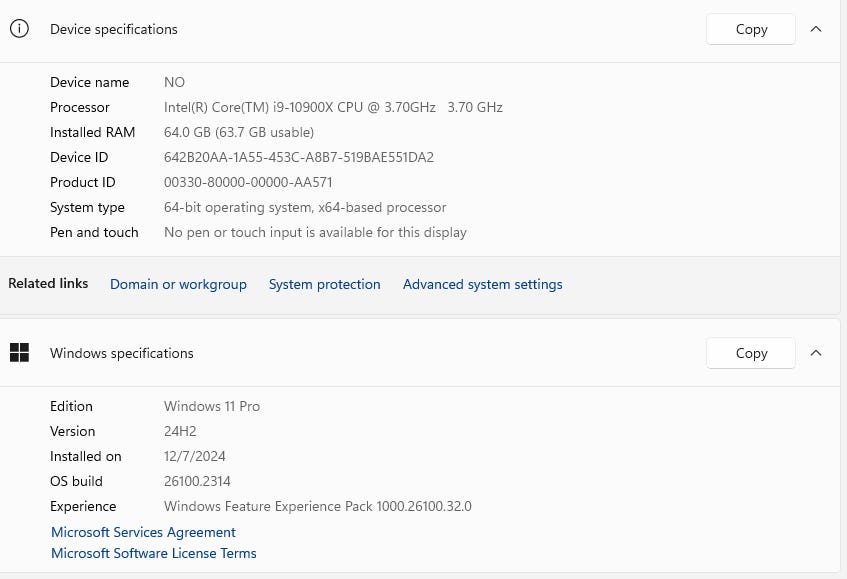The height and width of the screenshot is (579, 847).
Task: Open Advanced system settings
Action: tap(482, 284)
